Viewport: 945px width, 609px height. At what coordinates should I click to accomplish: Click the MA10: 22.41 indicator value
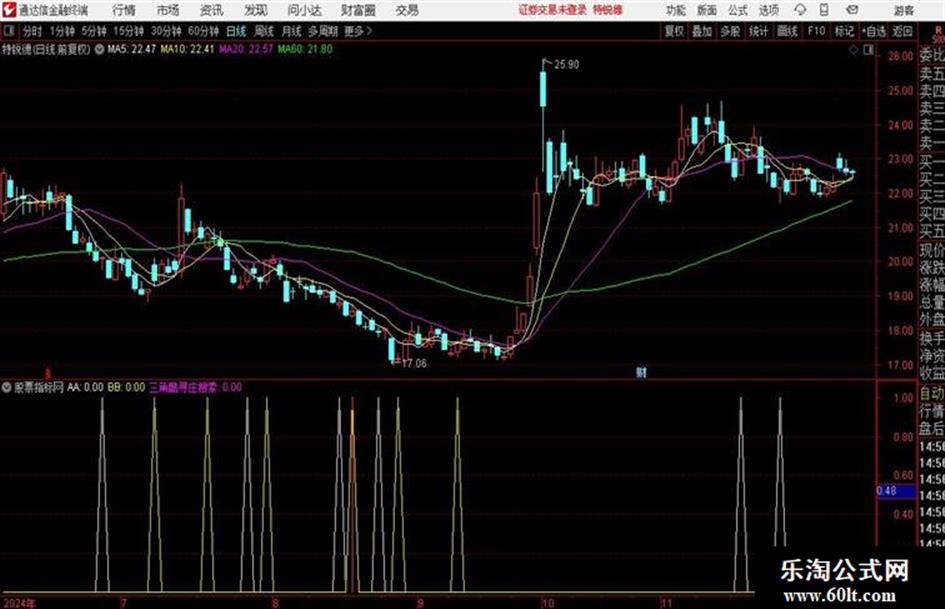click(187, 49)
